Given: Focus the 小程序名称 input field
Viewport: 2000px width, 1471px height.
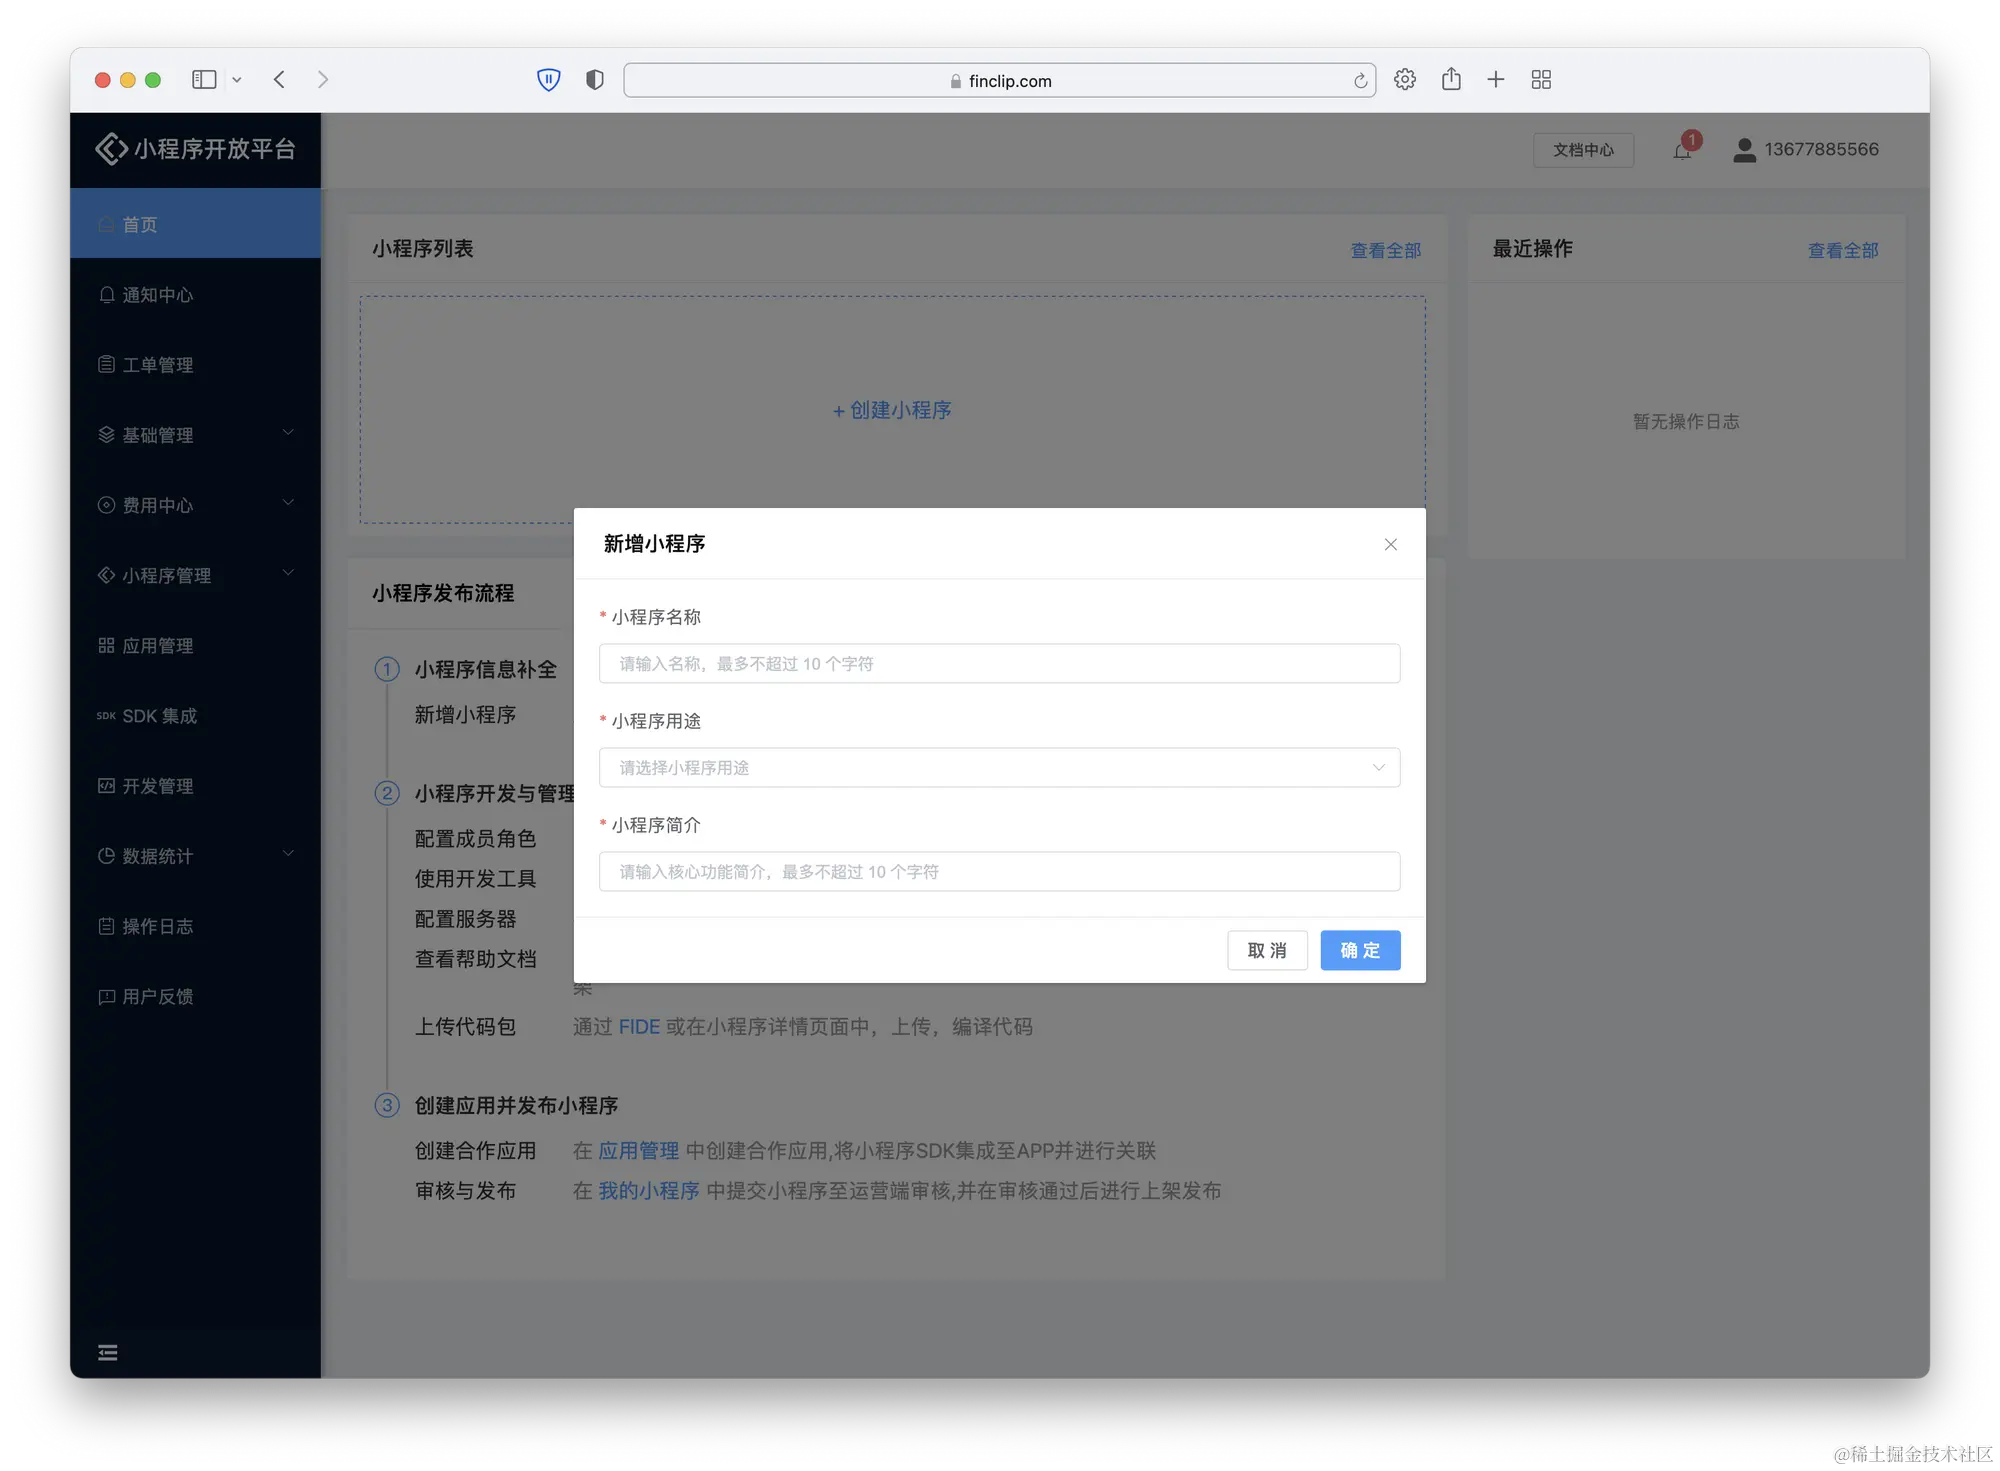Looking at the screenshot, I should [x=999, y=663].
